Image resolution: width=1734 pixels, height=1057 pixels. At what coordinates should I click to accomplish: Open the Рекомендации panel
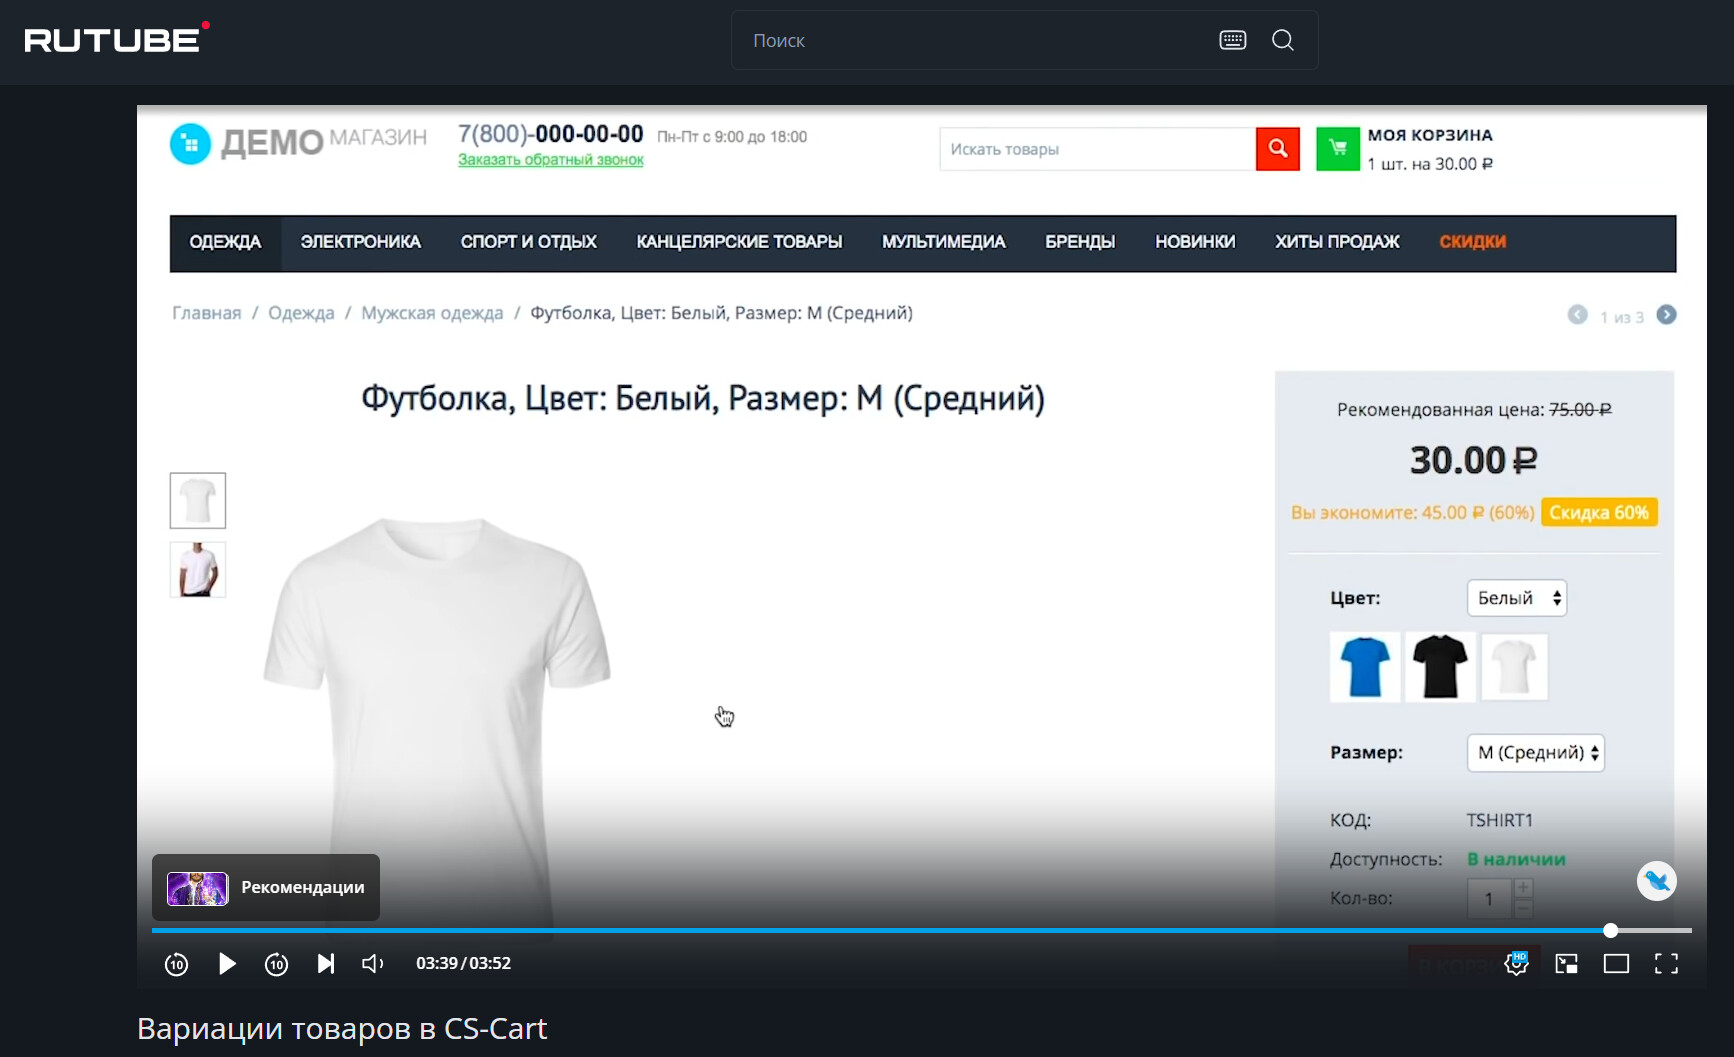pos(266,887)
